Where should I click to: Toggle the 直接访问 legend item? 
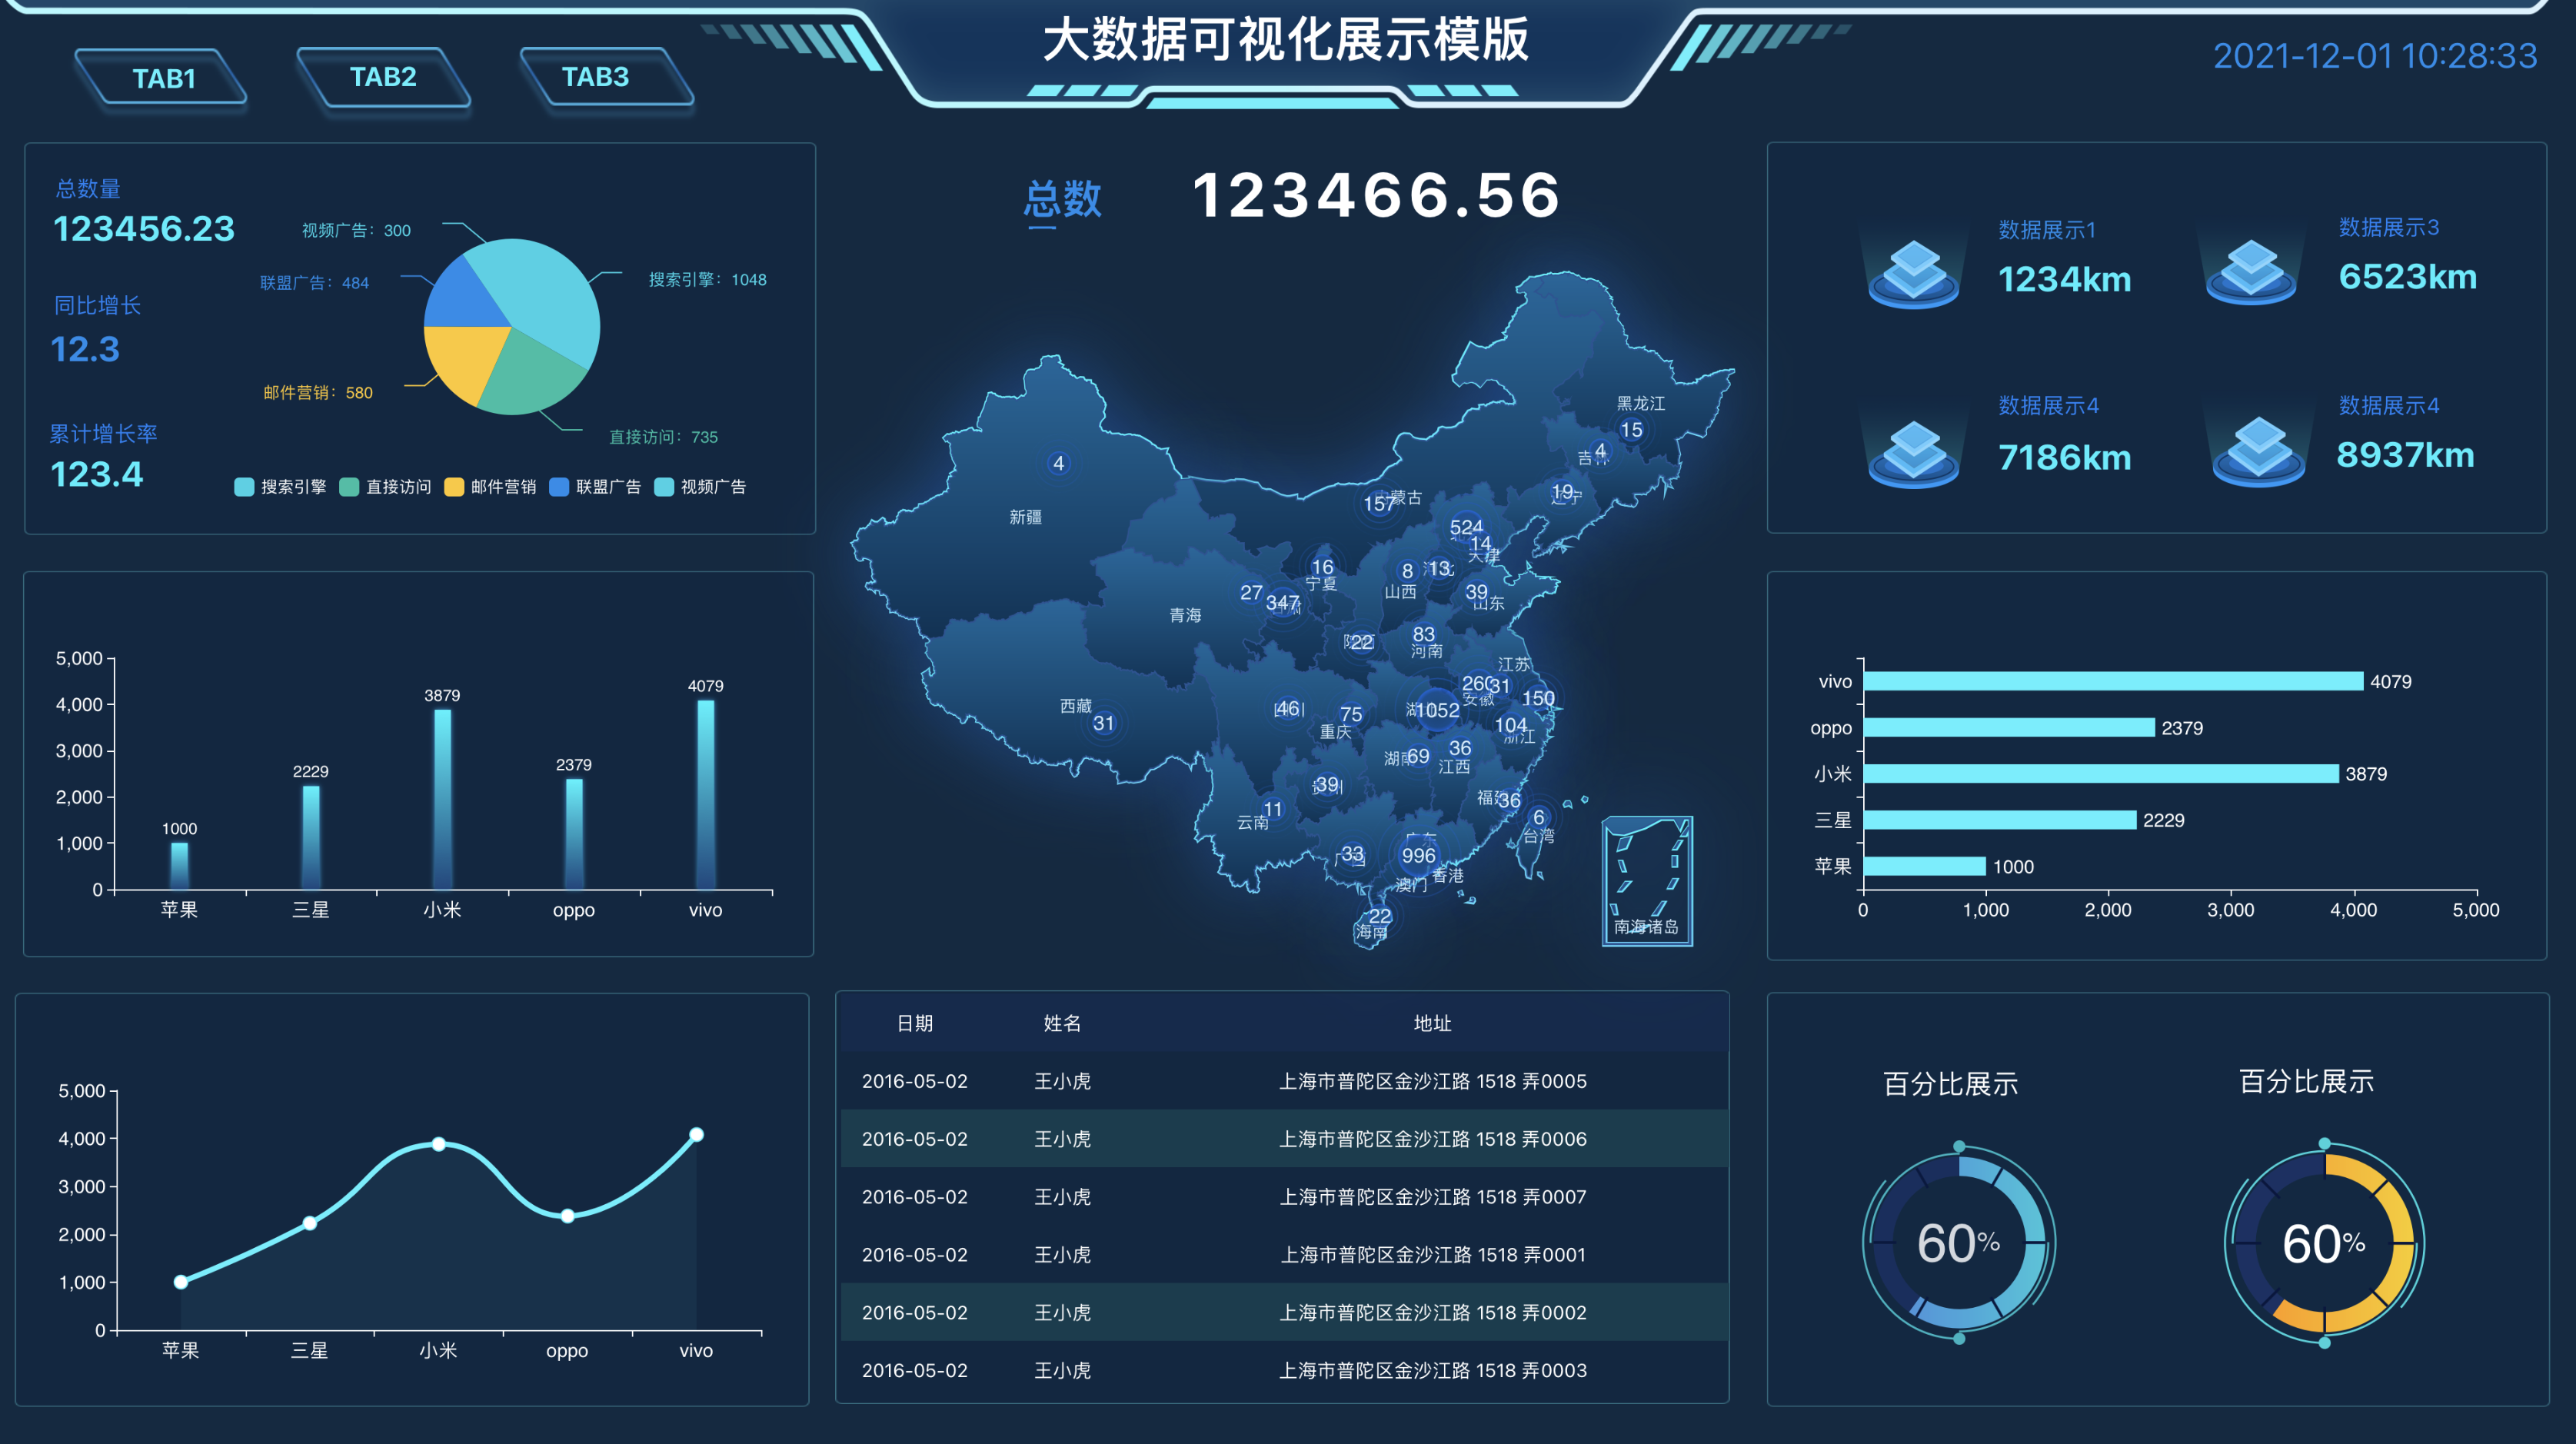[386, 487]
